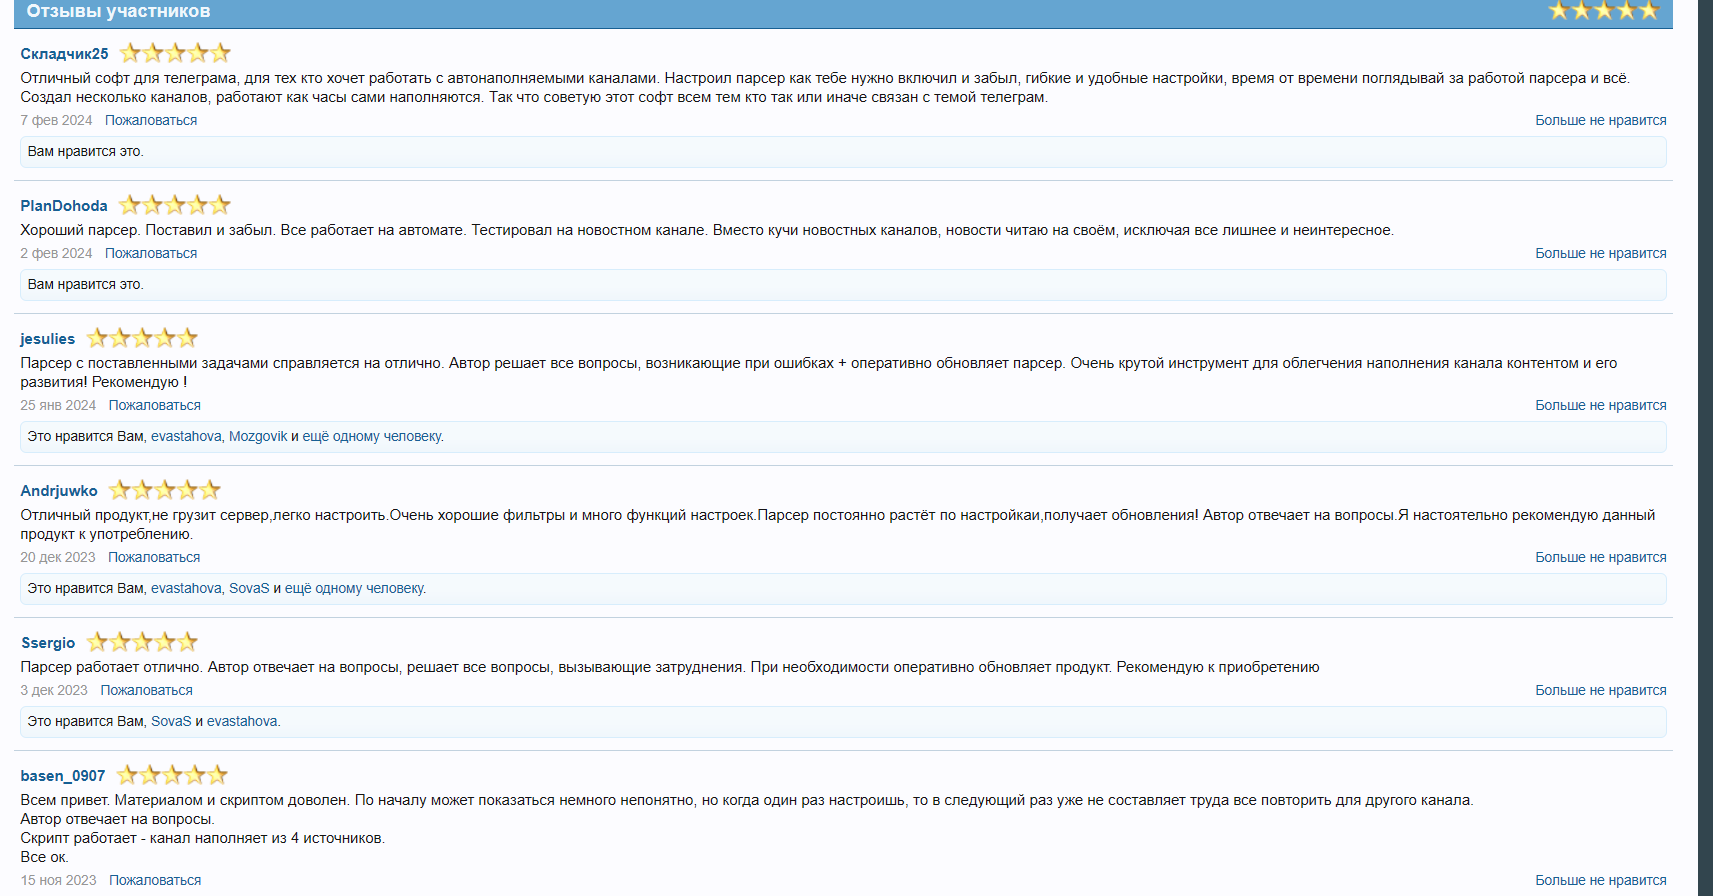The image size is (1713, 896).
Task: Expand 'ещё одному человеку' likes under Andrjuwko review
Action: point(354,588)
